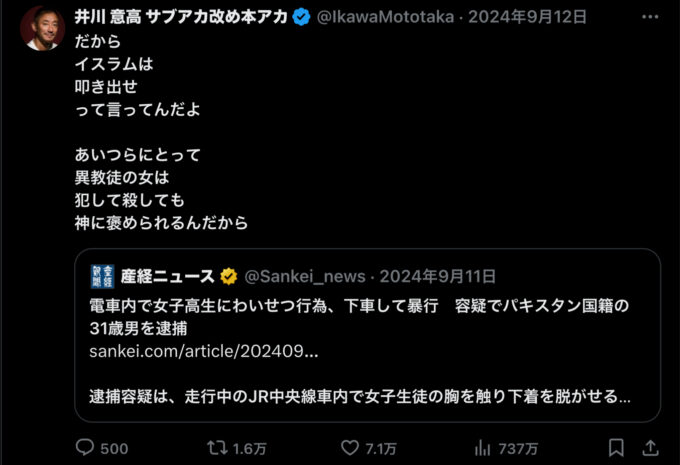Viewport: 680px width, 465px height.
Task: Open the three-dot more options menu
Action: pos(650,17)
